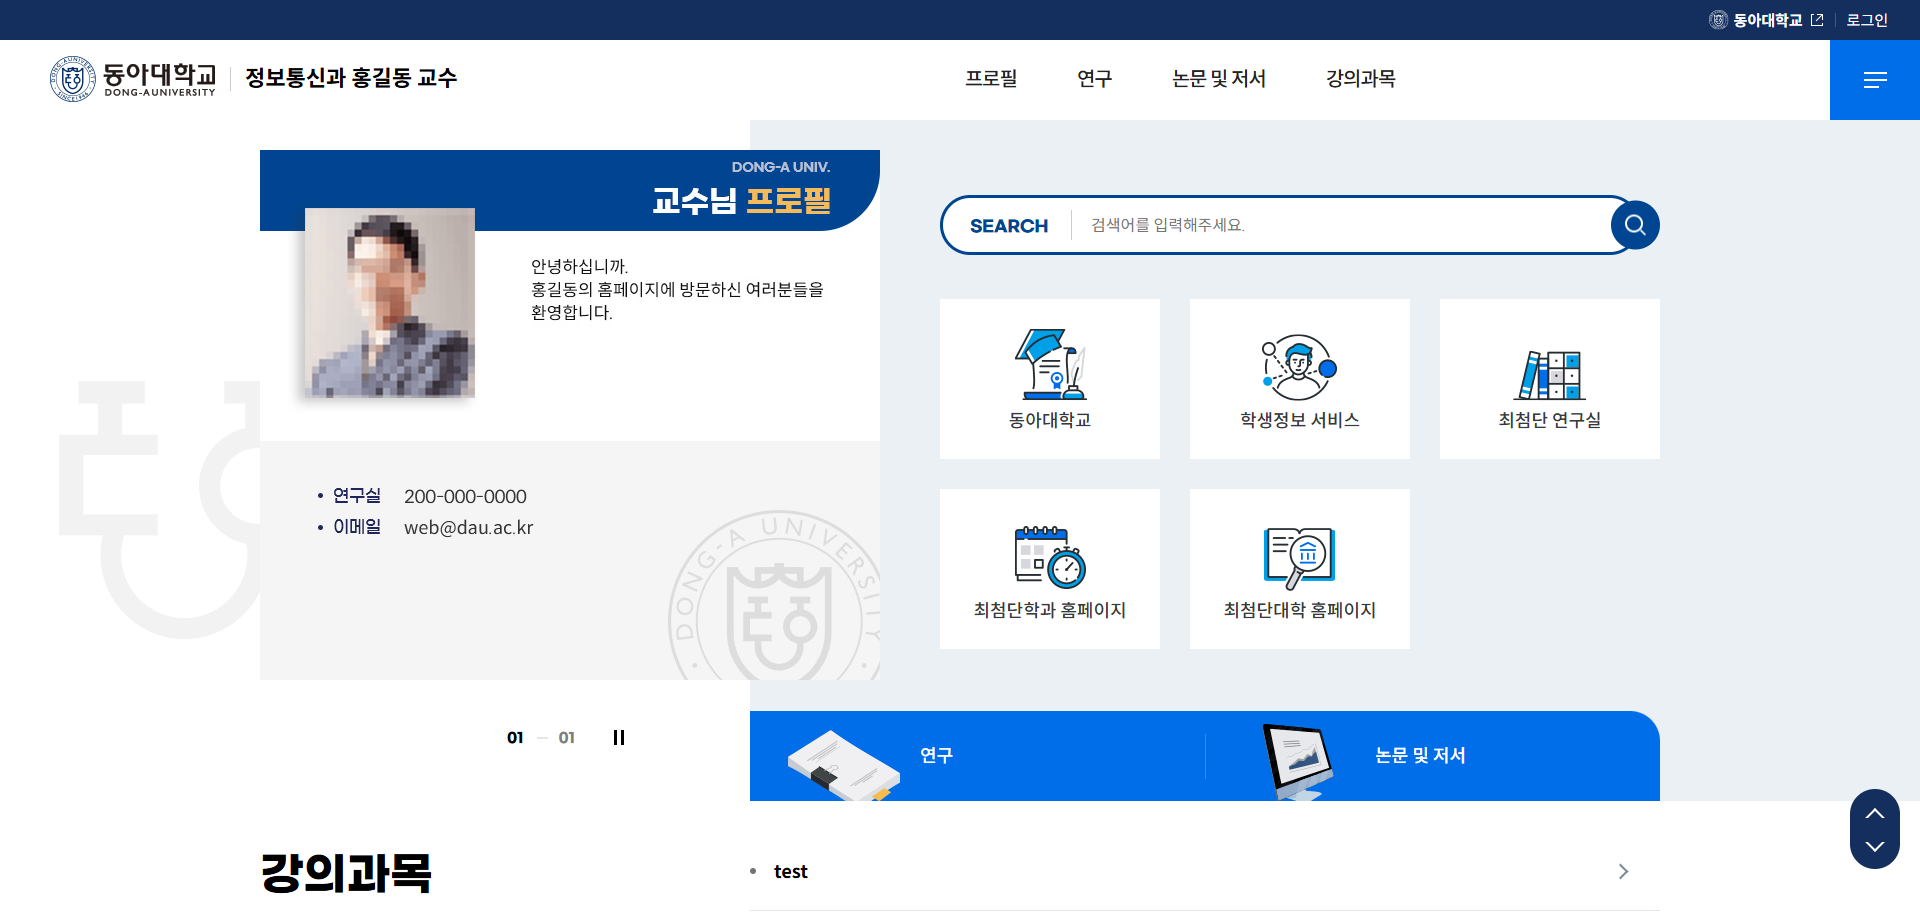Click the professor profile photo
Viewport: 1920px width, 919px height.
click(x=389, y=302)
